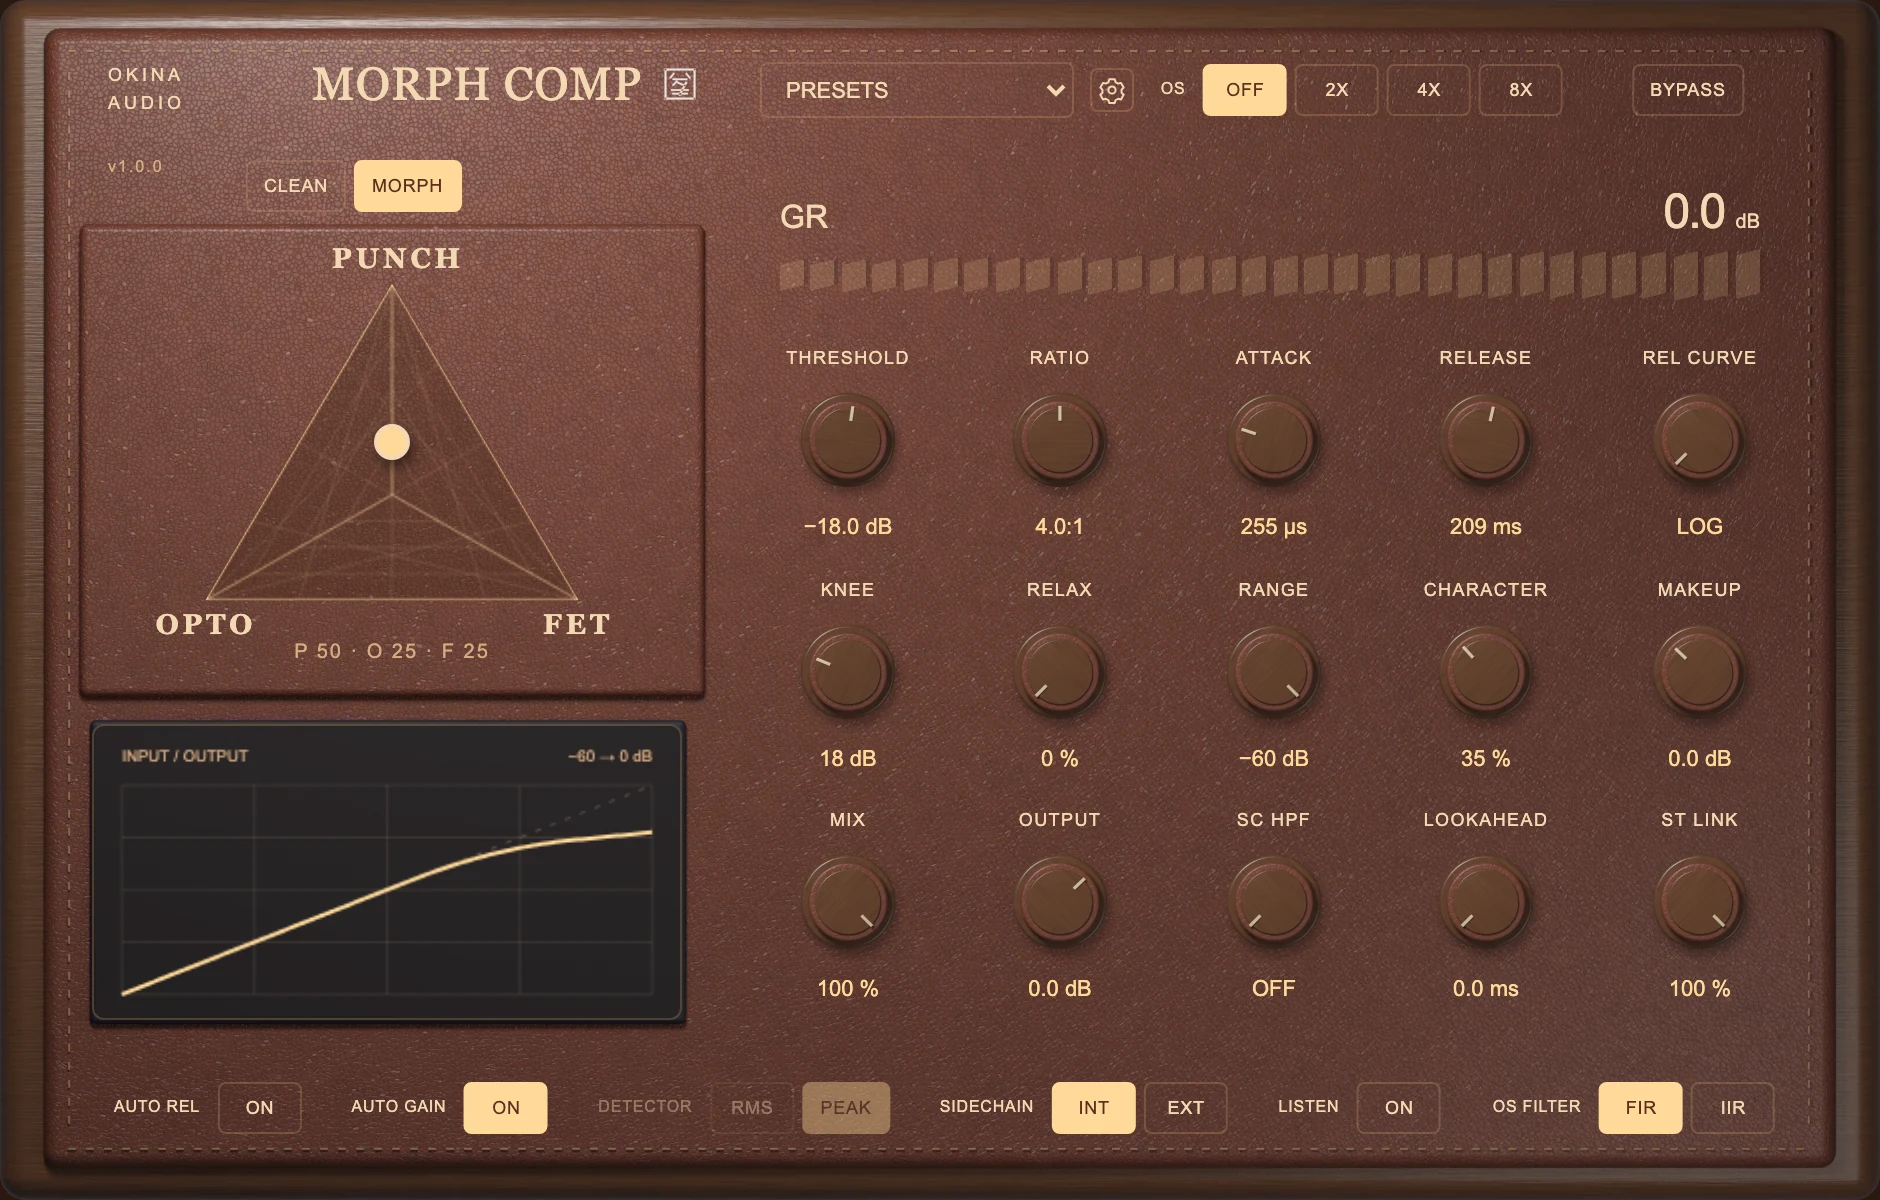Click the Mix knob
Image resolution: width=1880 pixels, height=1200 pixels.
[847, 902]
